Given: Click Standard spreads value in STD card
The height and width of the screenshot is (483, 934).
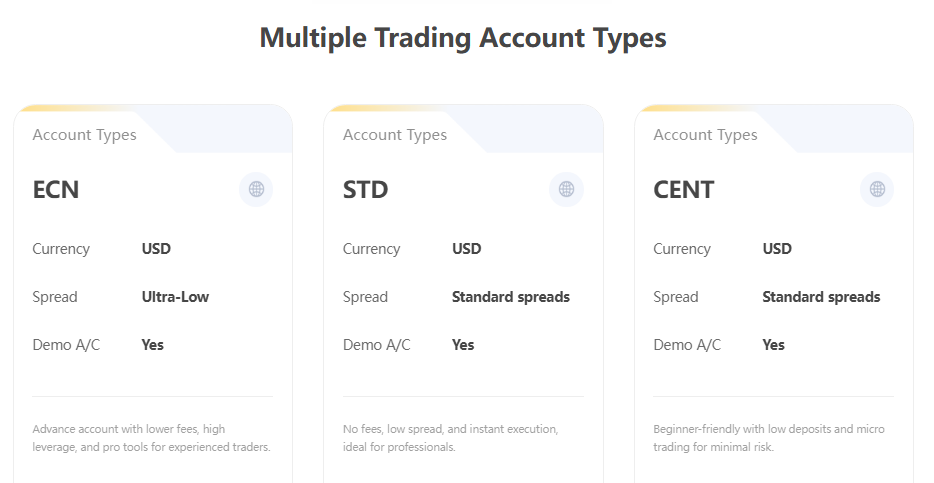Looking at the screenshot, I should [510, 297].
